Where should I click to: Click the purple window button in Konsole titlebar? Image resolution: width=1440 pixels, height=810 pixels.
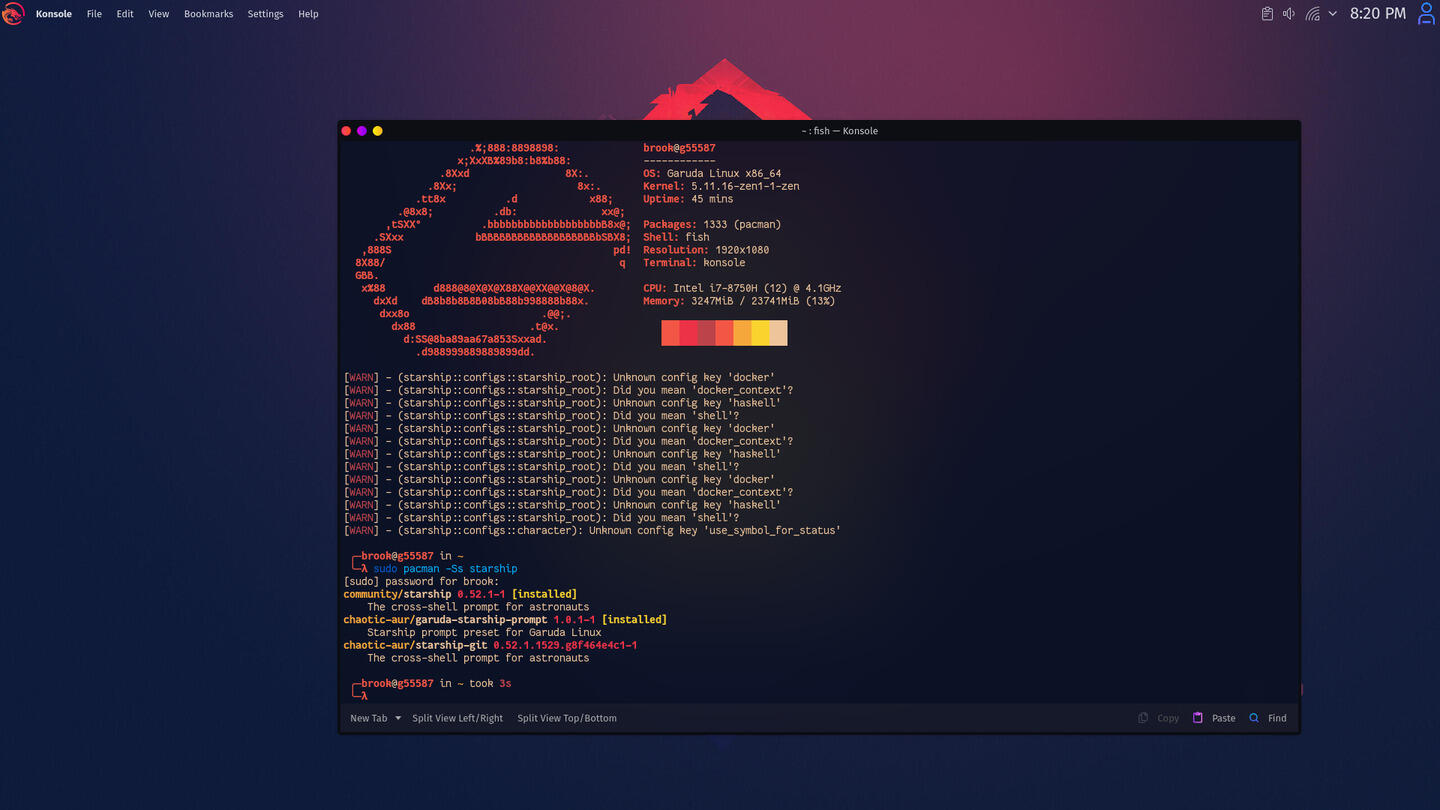(x=362, y=131)
